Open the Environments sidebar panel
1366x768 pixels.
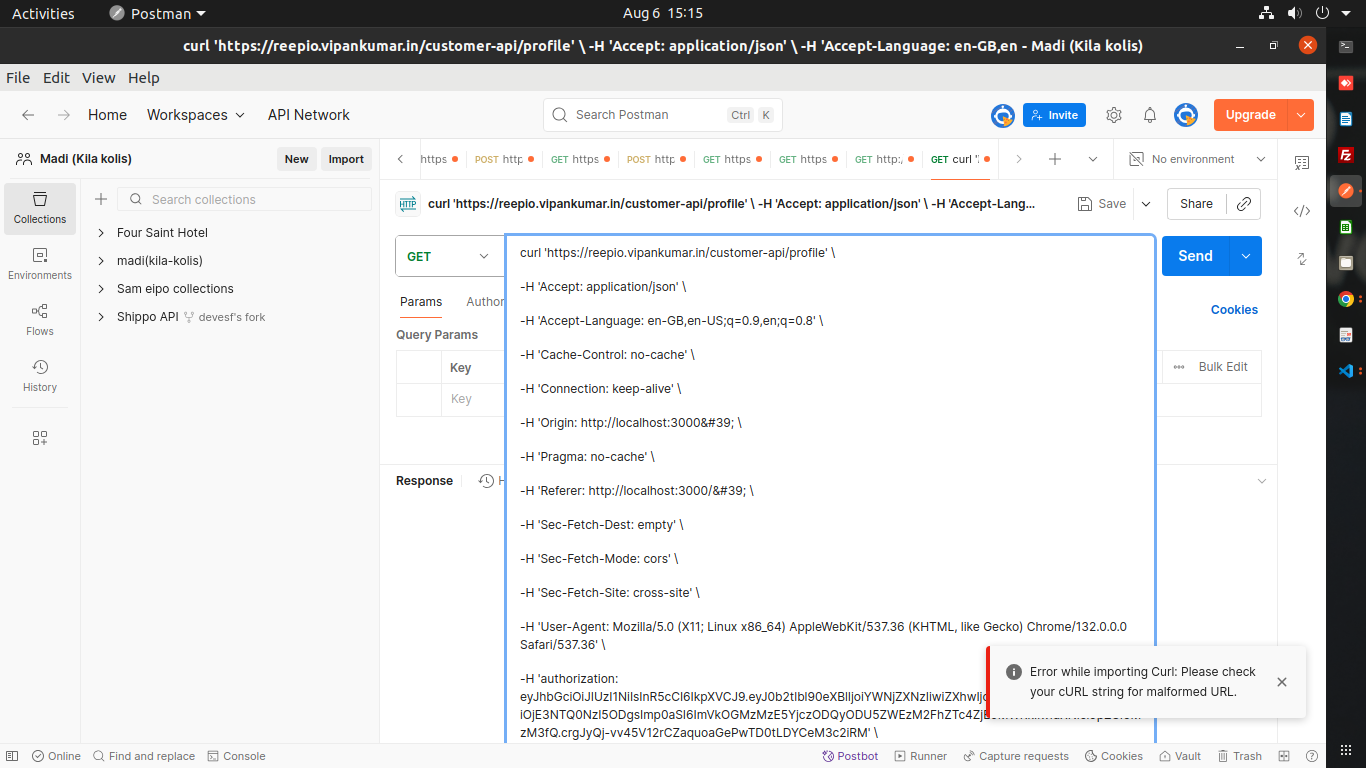click(40, 264)
